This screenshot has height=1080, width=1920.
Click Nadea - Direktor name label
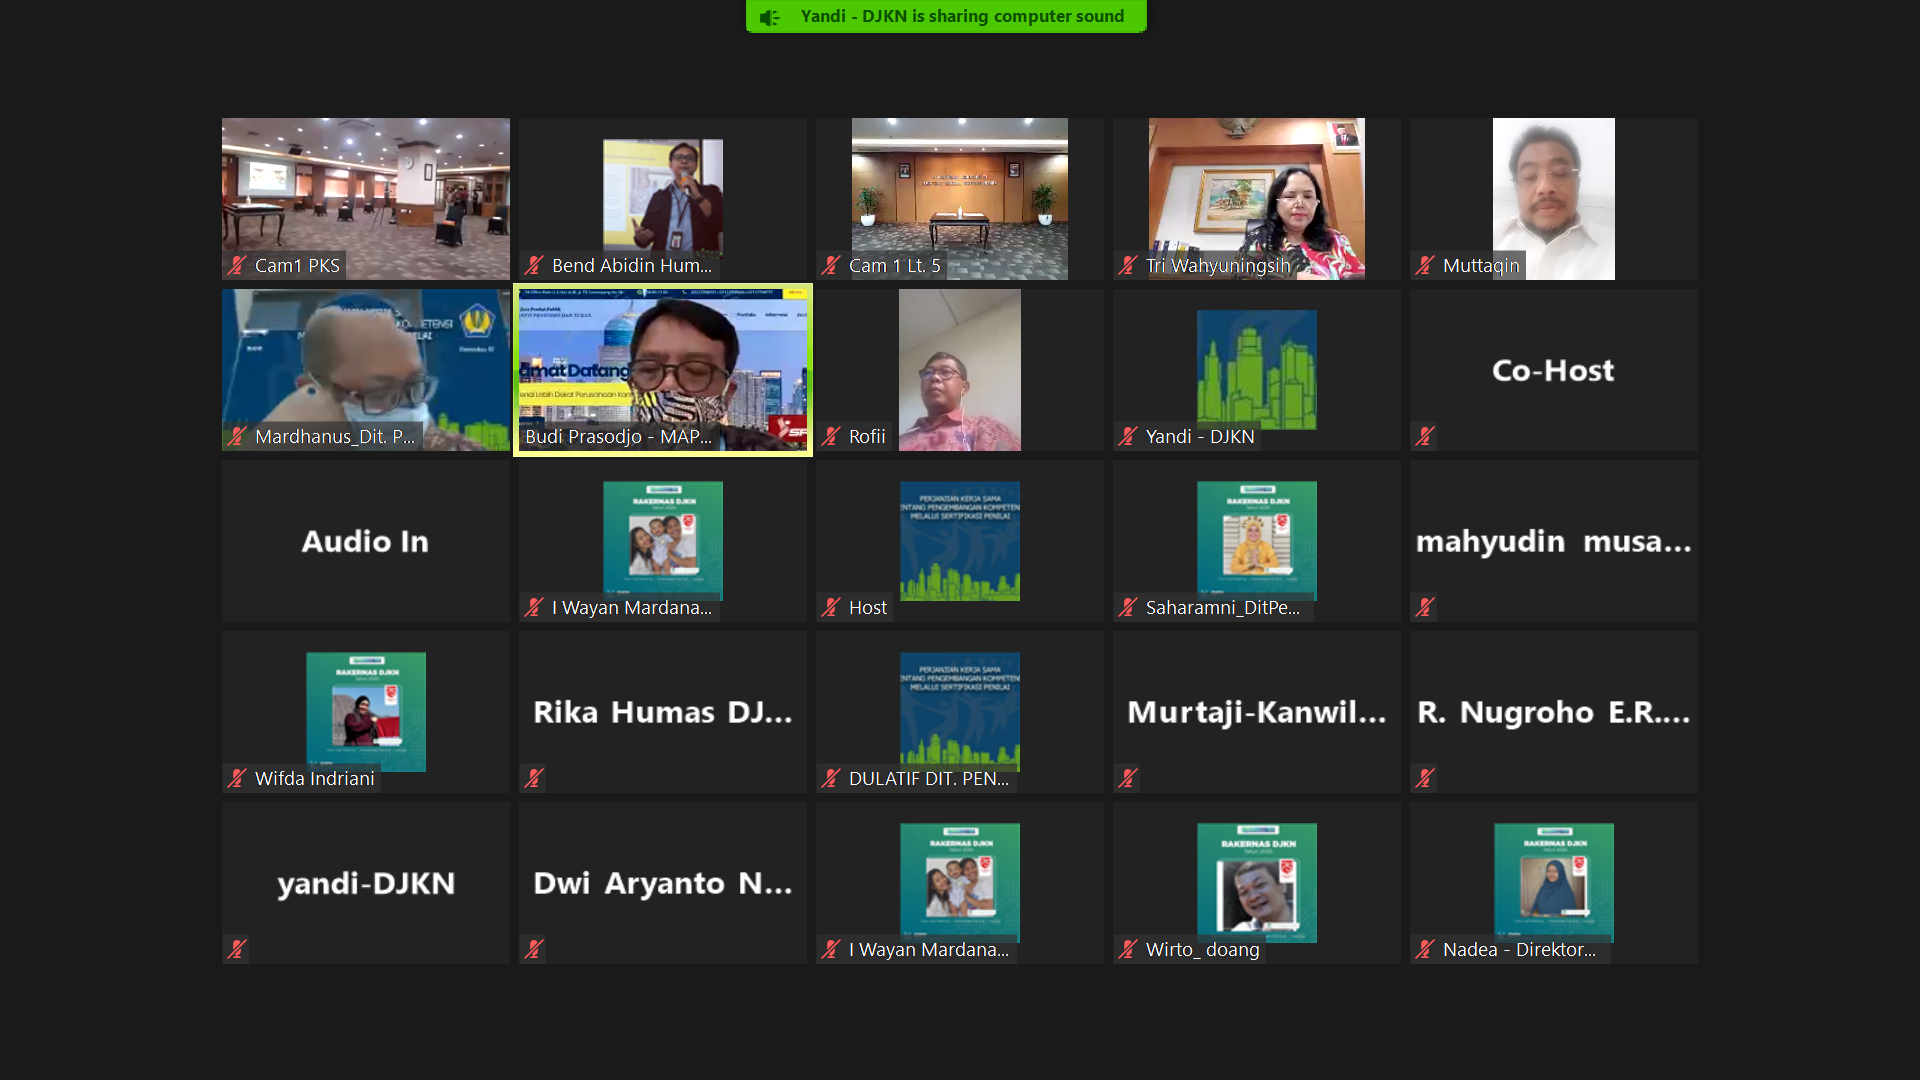tap(1518, 950)
